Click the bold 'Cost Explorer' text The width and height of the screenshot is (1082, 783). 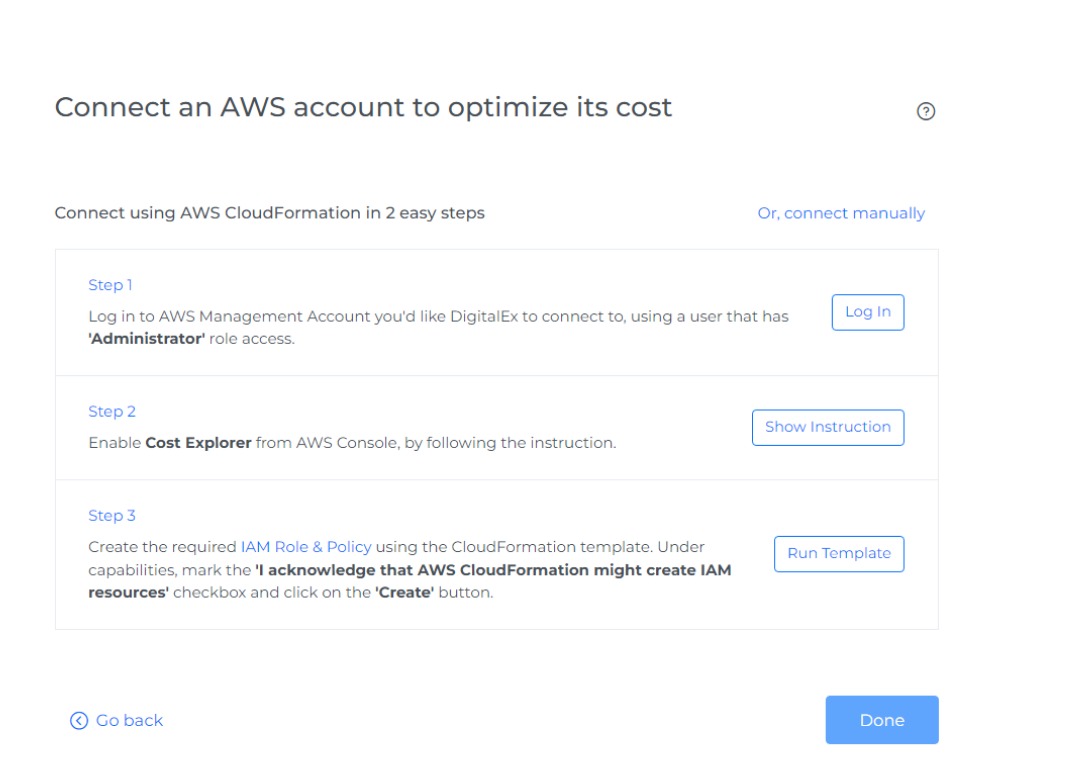[198, 442]
